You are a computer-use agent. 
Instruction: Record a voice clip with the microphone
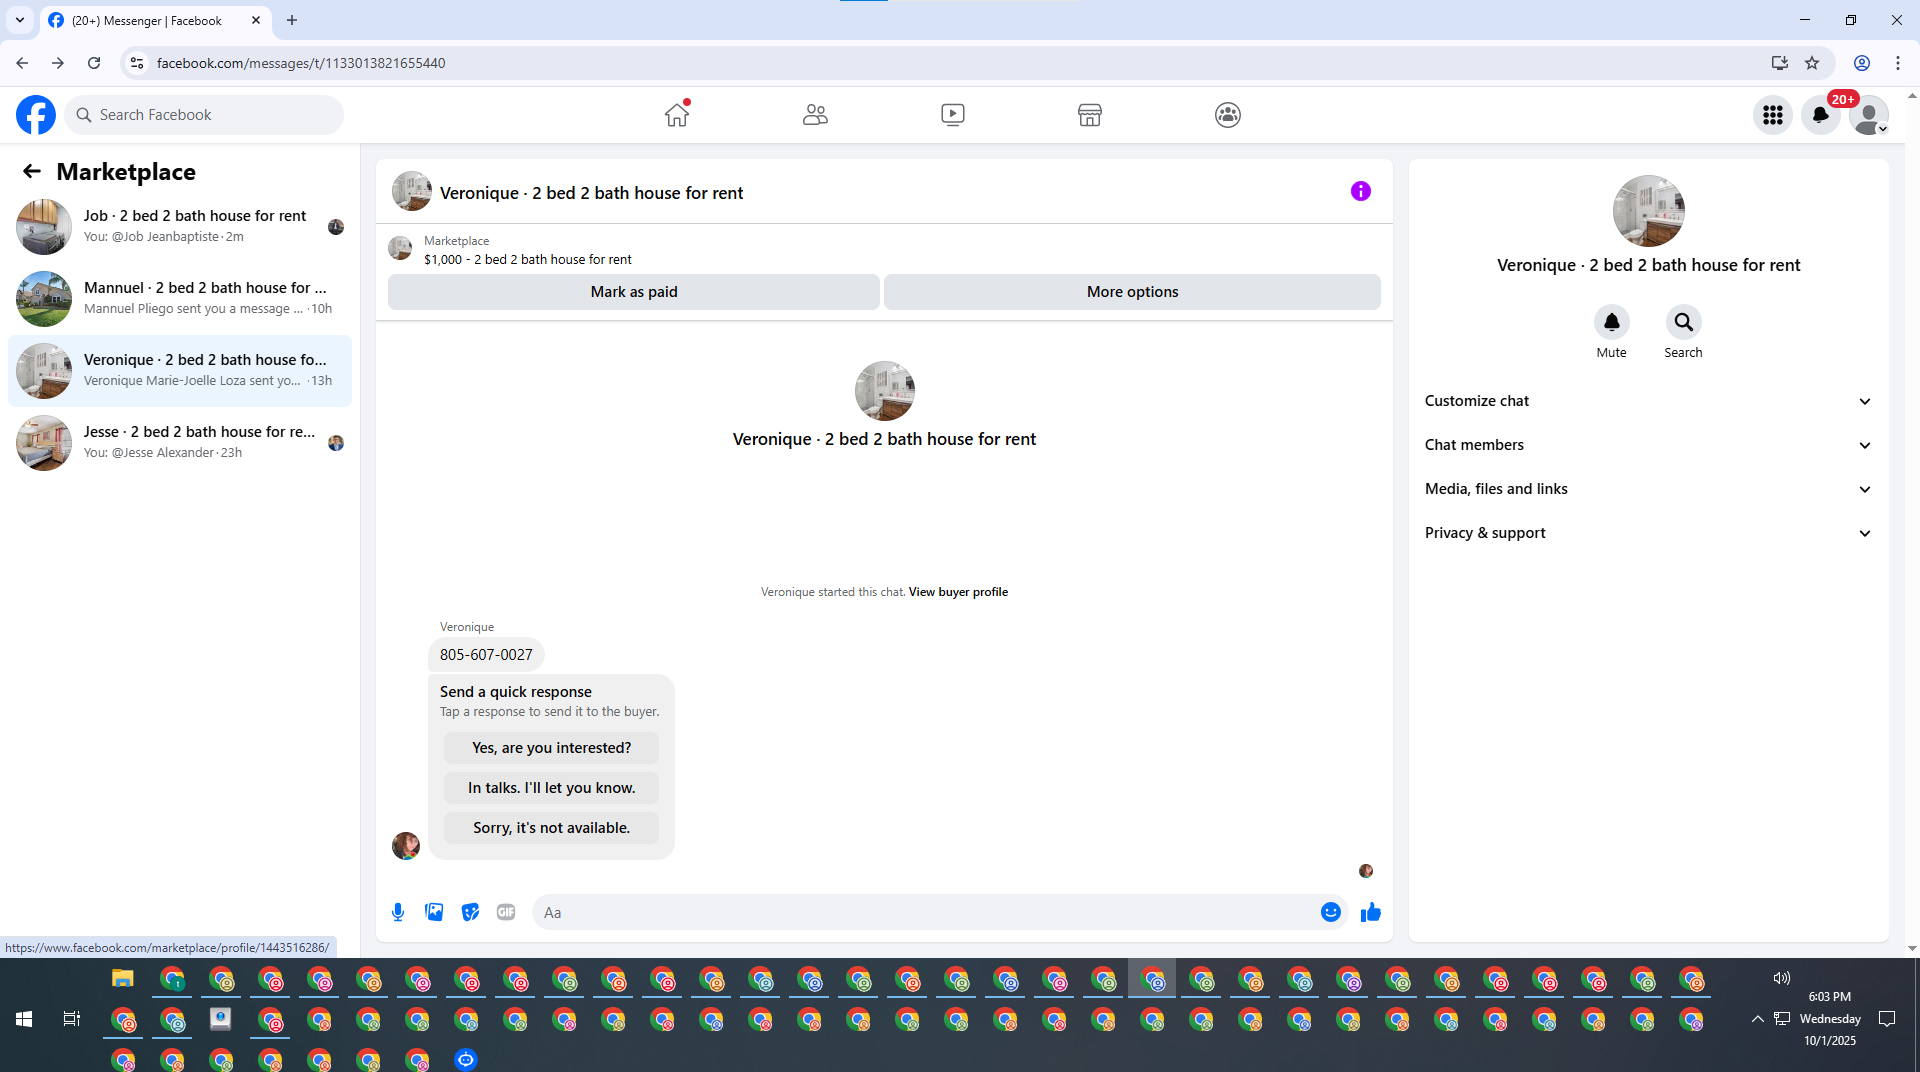pyautogui.click(x=398, y=912)
